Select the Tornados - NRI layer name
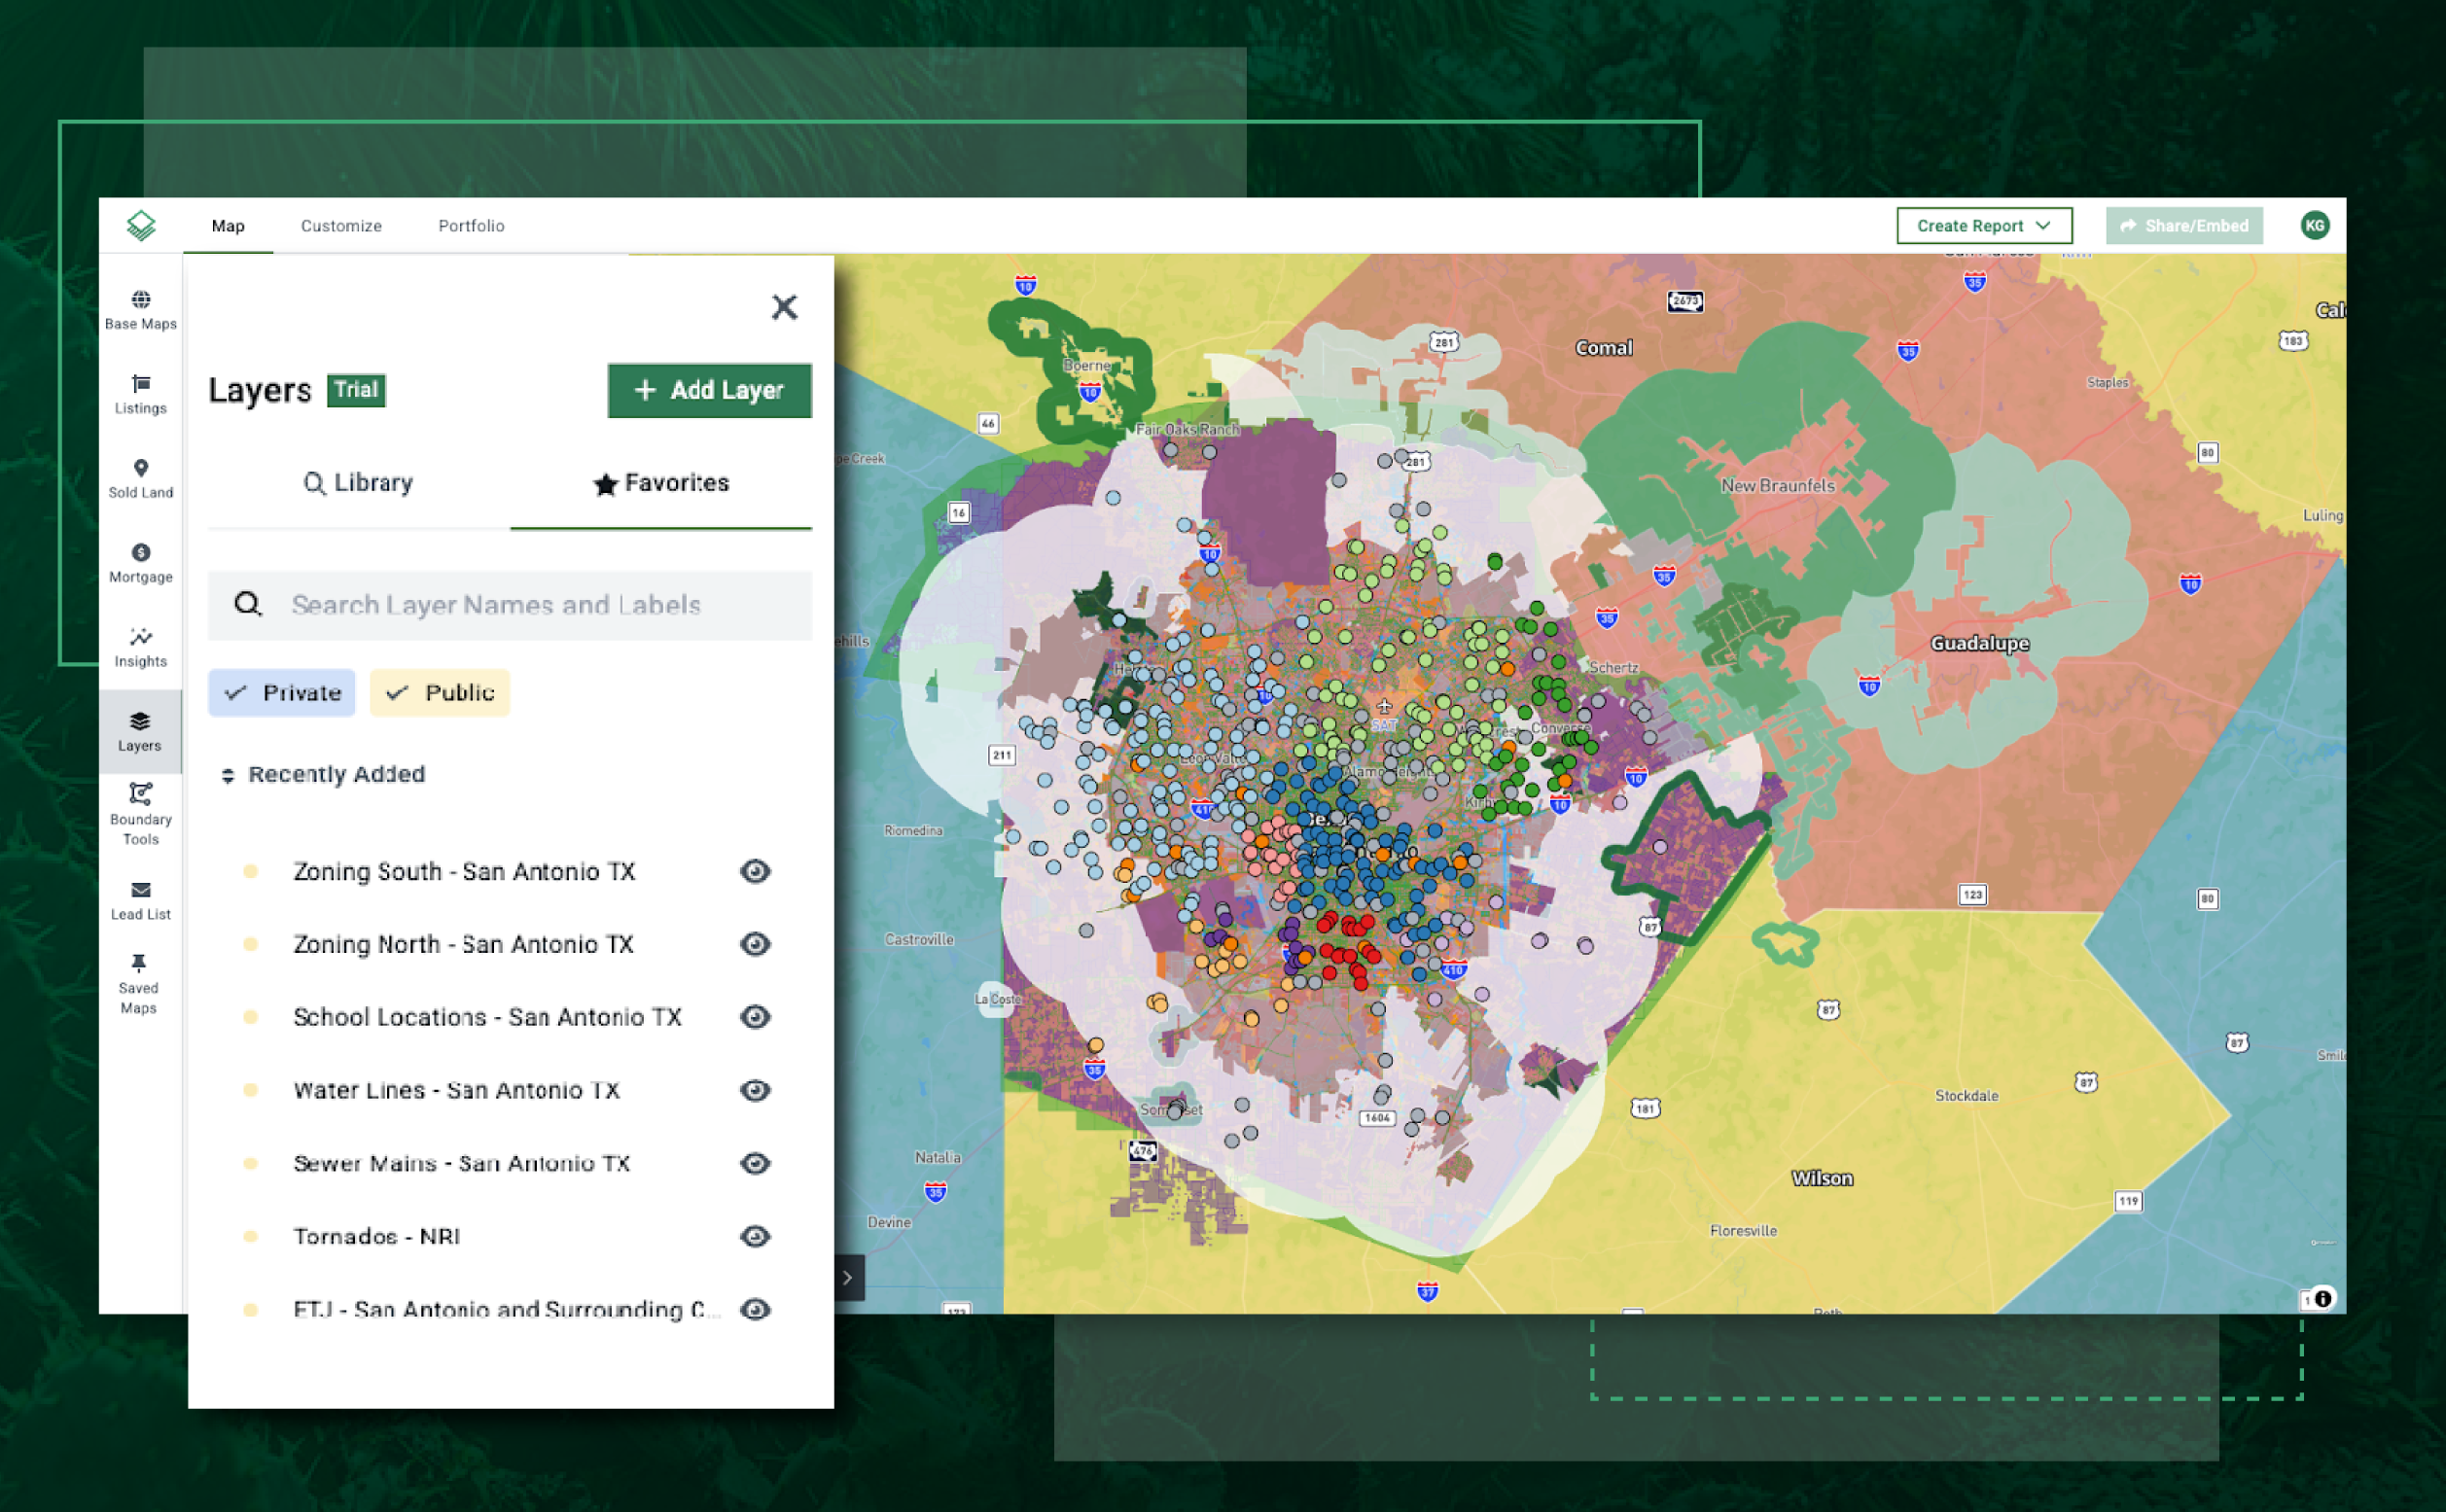 [376, 1236]
